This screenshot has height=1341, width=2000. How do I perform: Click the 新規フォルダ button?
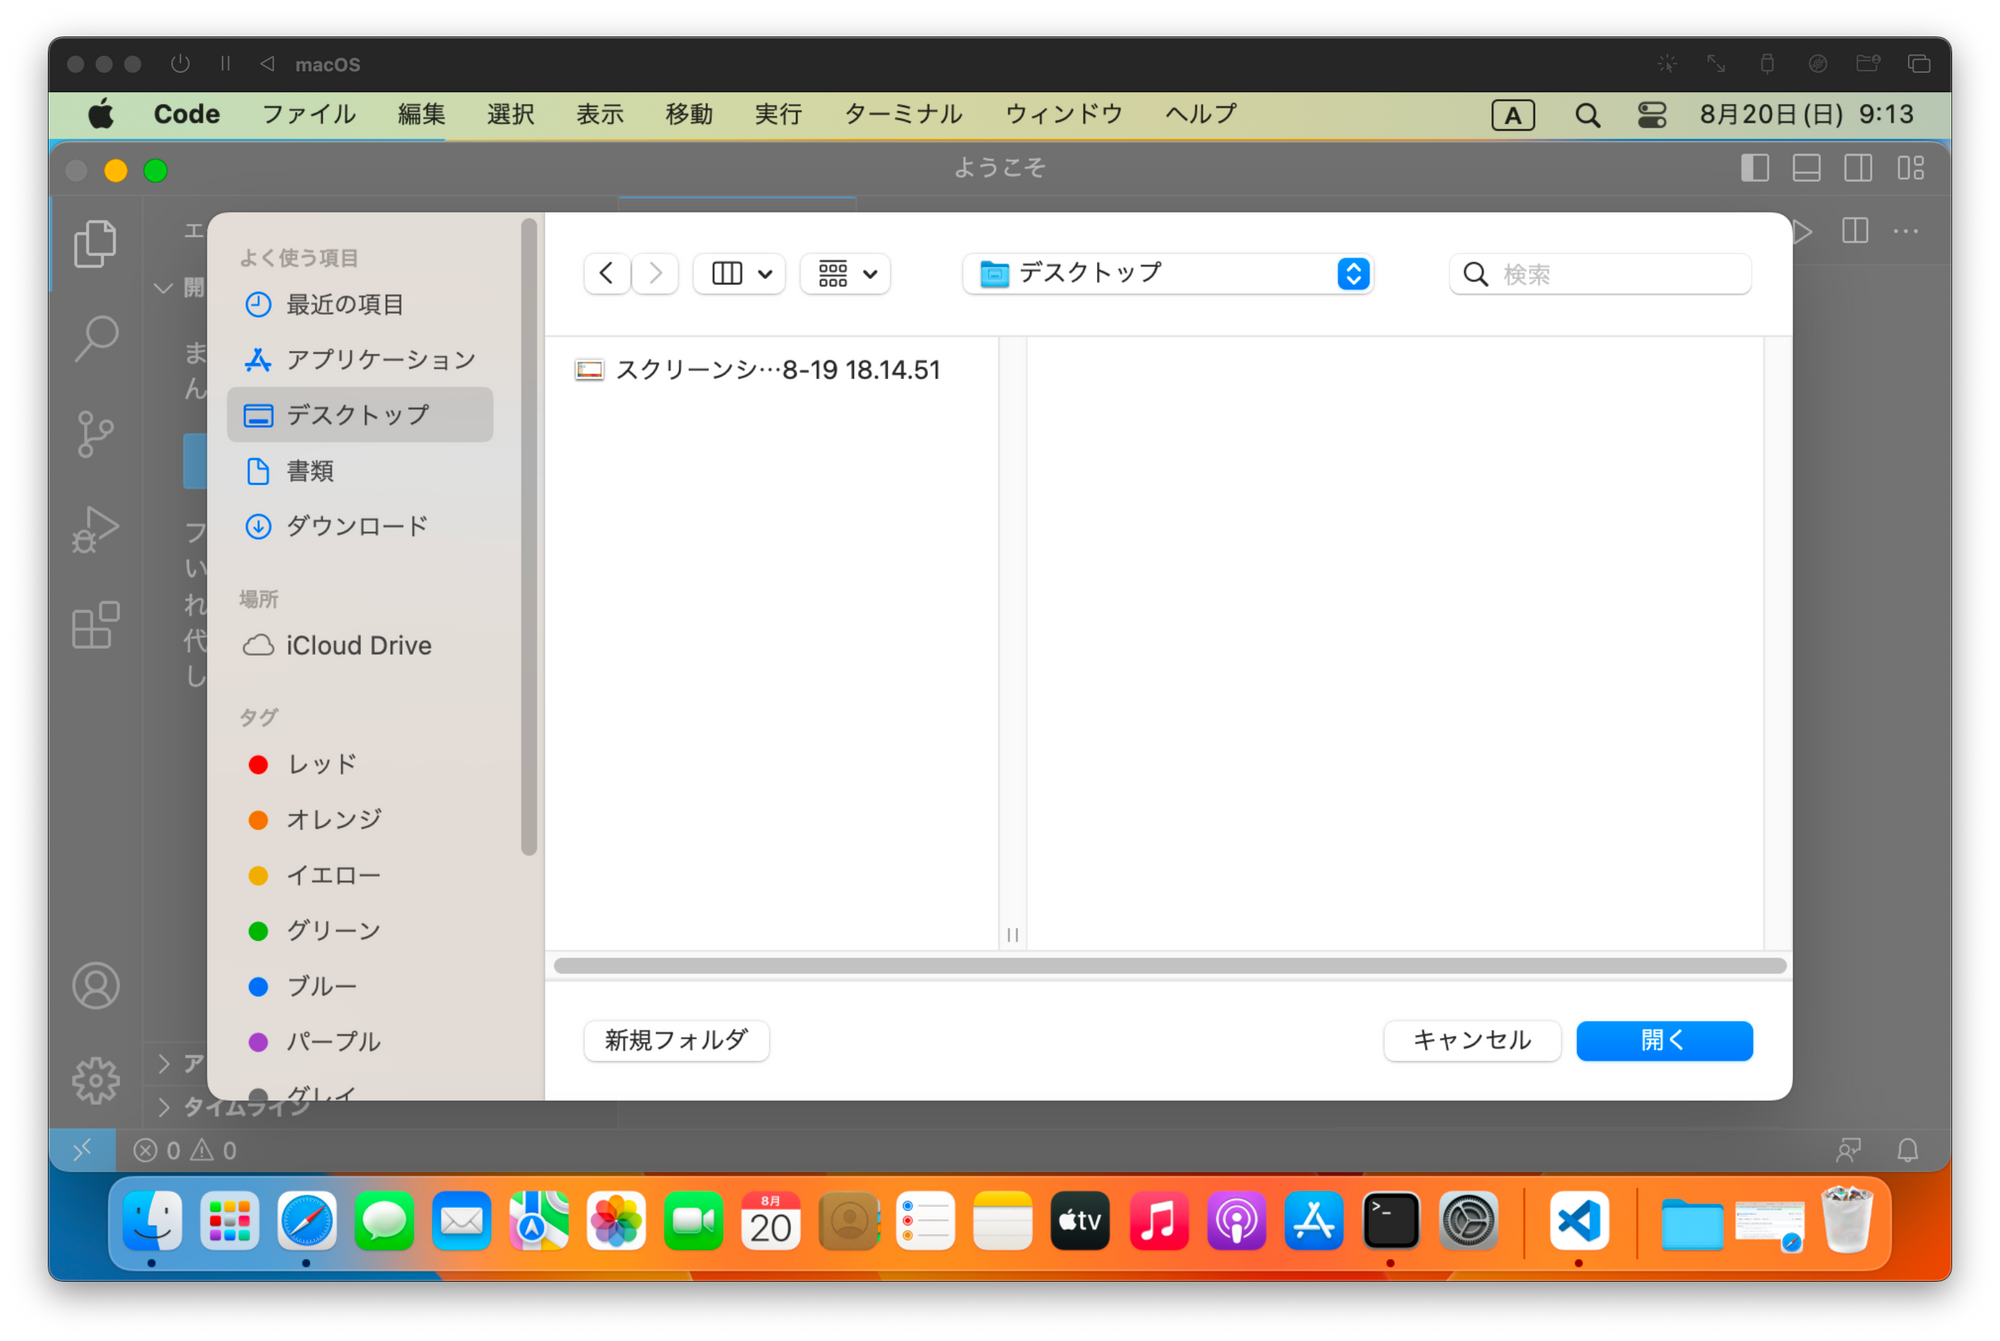click(676, 1041)
